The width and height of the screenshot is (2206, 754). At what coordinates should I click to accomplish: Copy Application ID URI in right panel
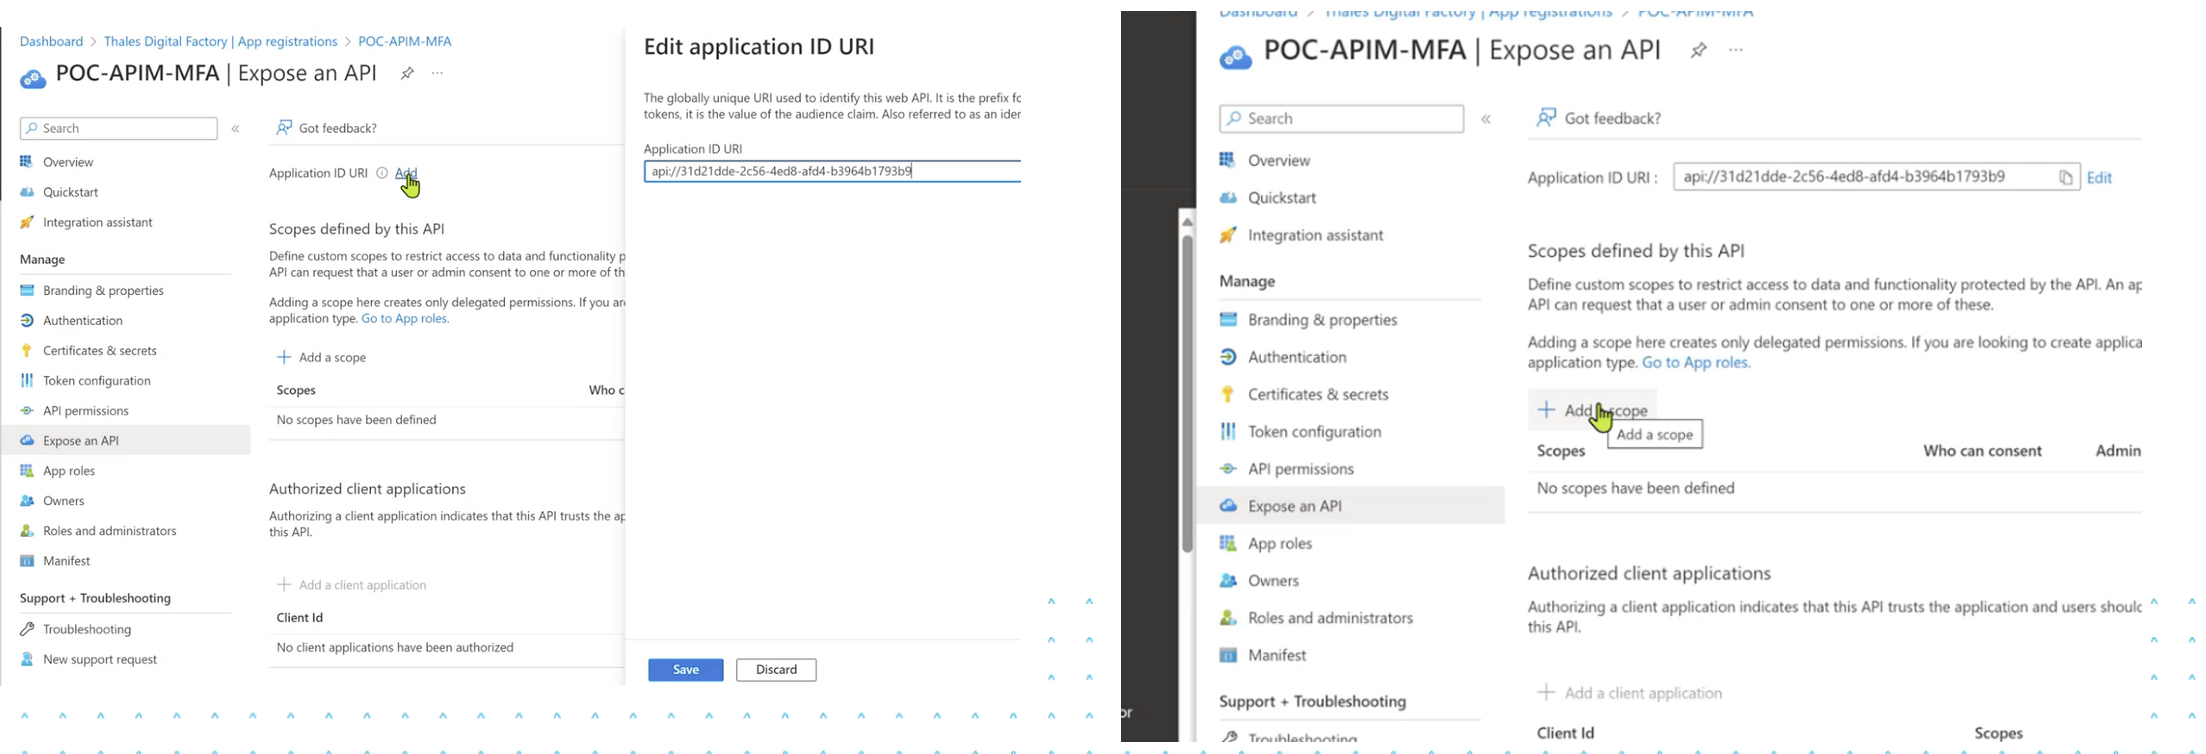click(2065, 178)
